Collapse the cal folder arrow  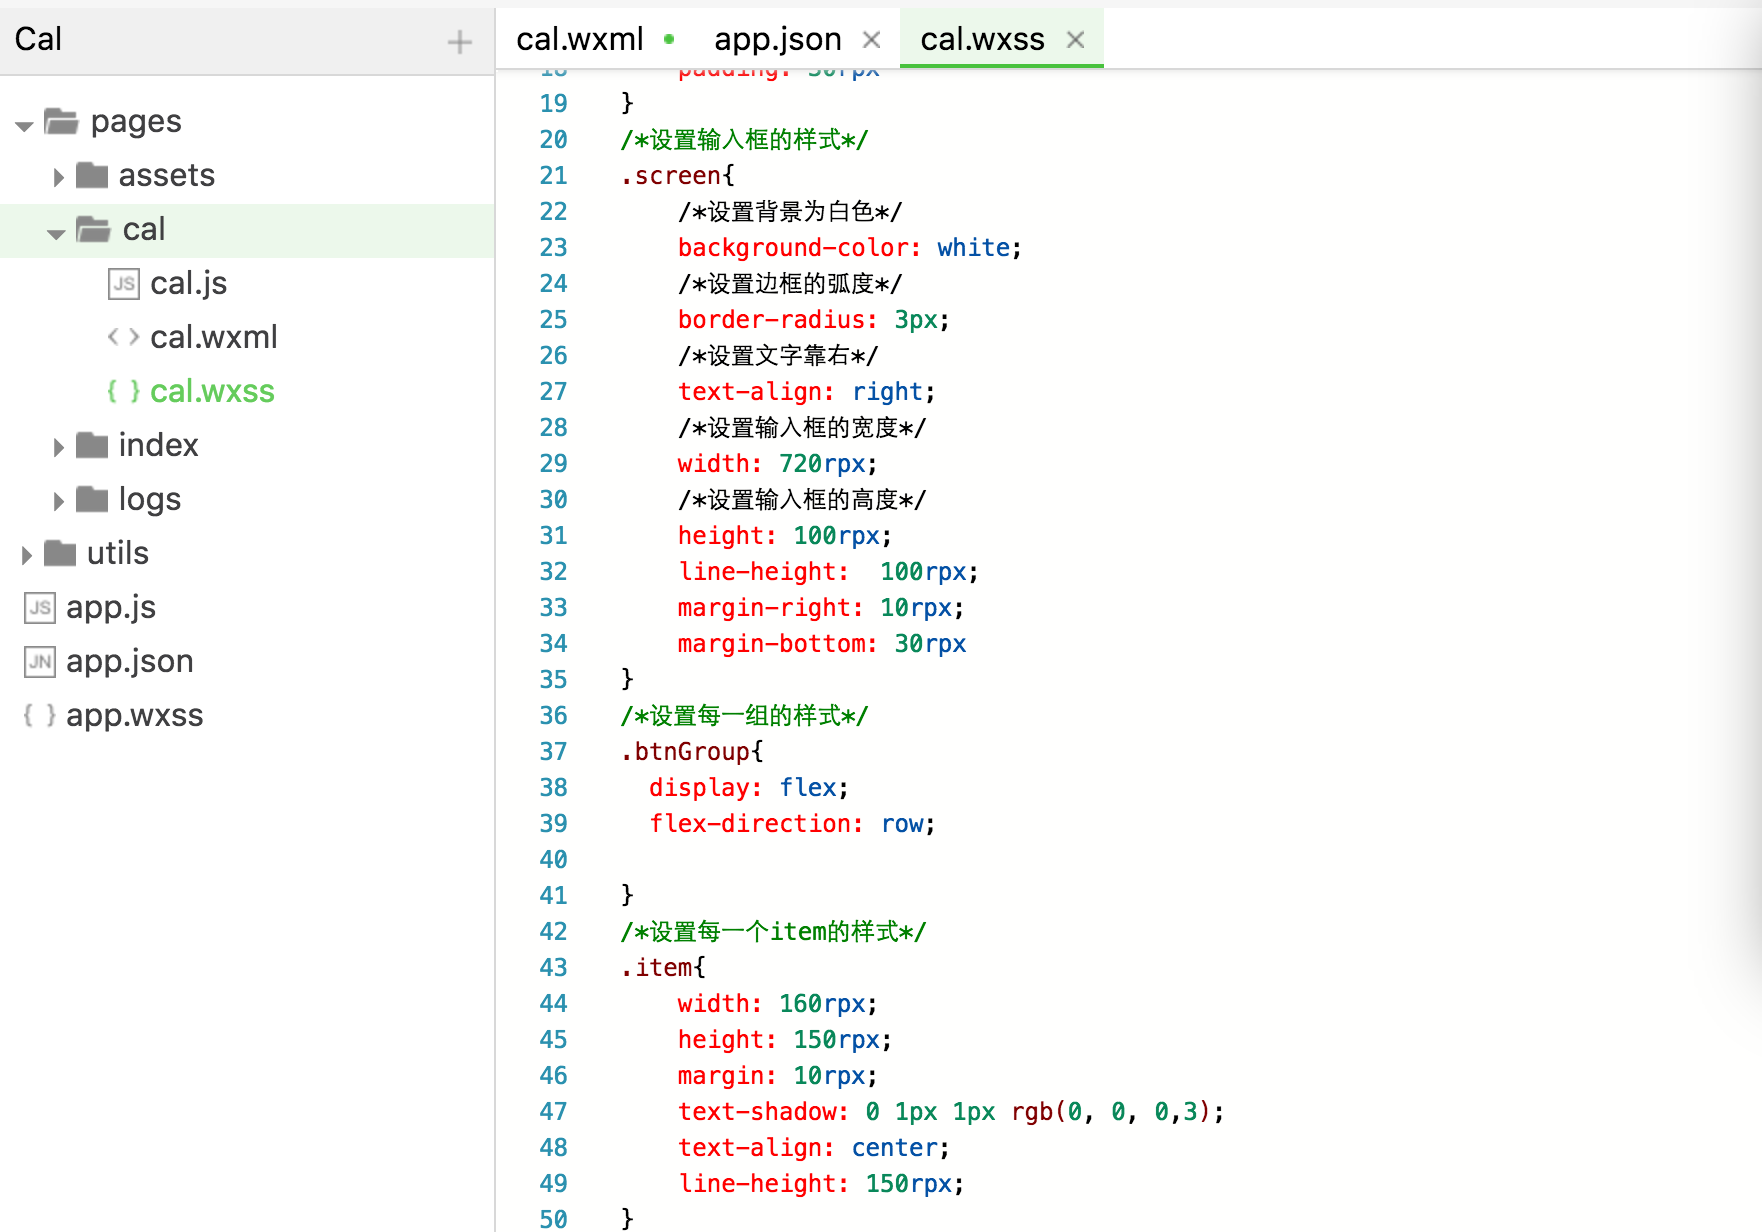56,232
